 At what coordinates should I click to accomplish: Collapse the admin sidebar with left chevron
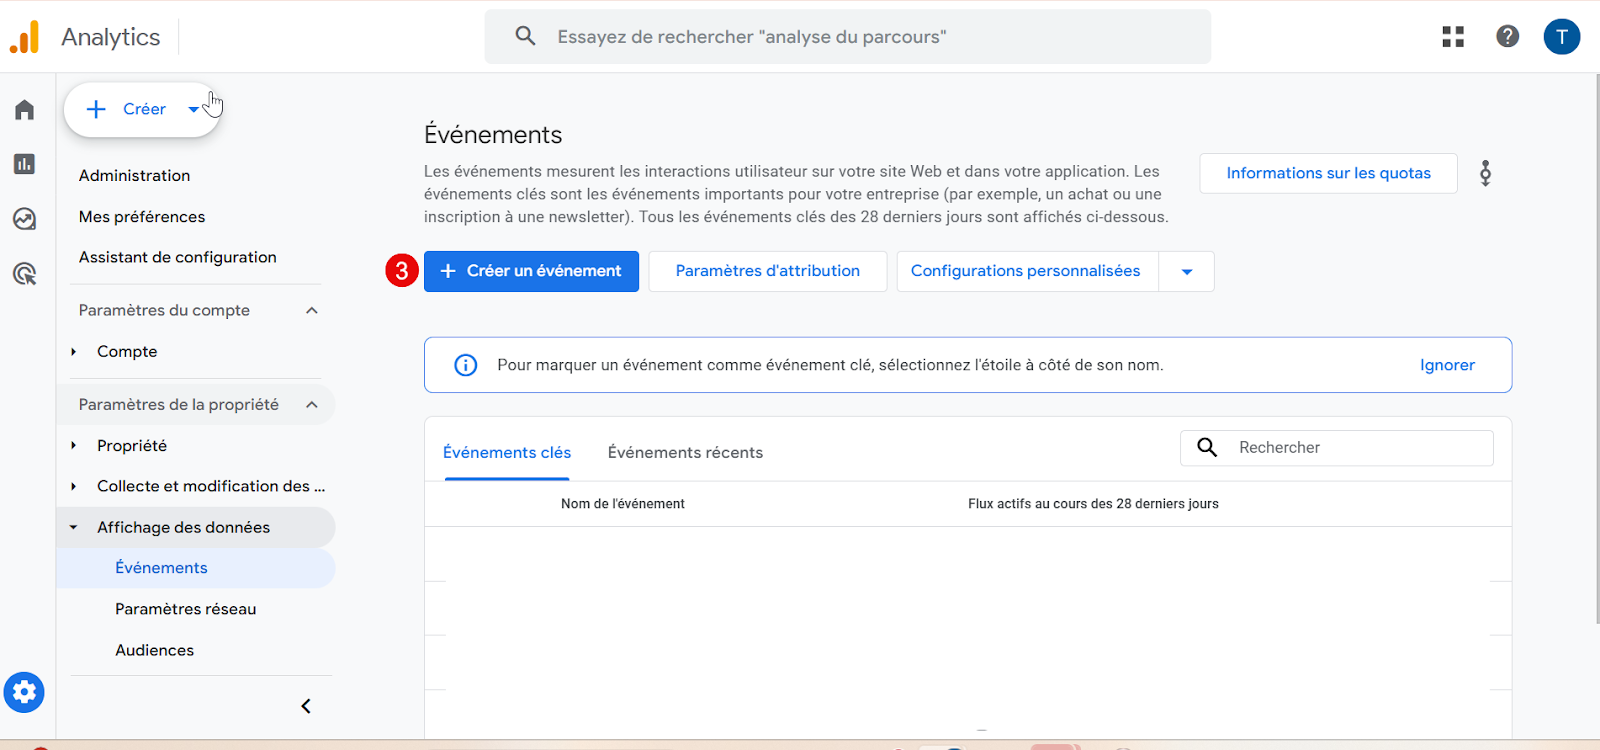[x=306, y=706]
